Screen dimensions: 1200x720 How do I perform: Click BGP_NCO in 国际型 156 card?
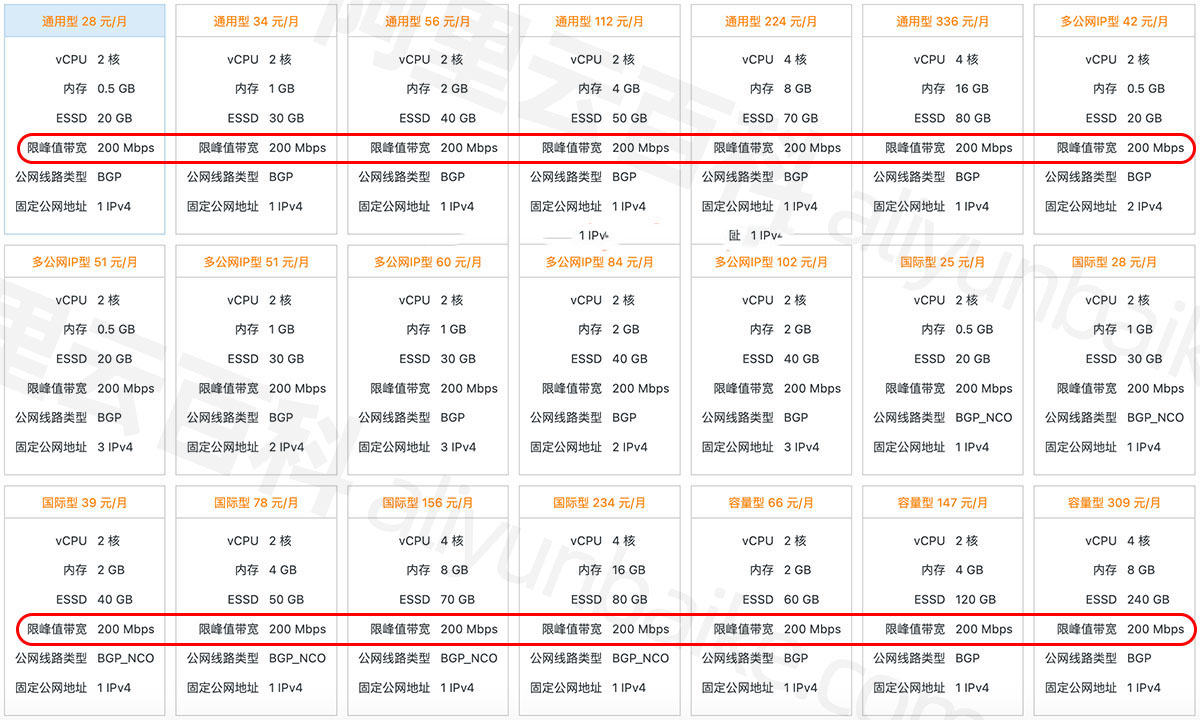coord(469,659)
